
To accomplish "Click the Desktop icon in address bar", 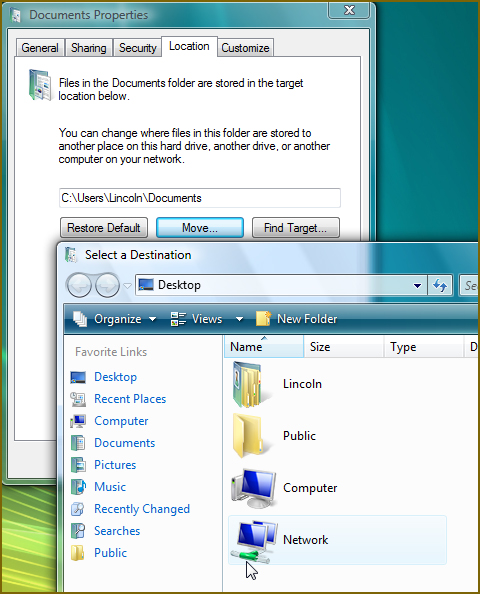I will tap(146, 284).
